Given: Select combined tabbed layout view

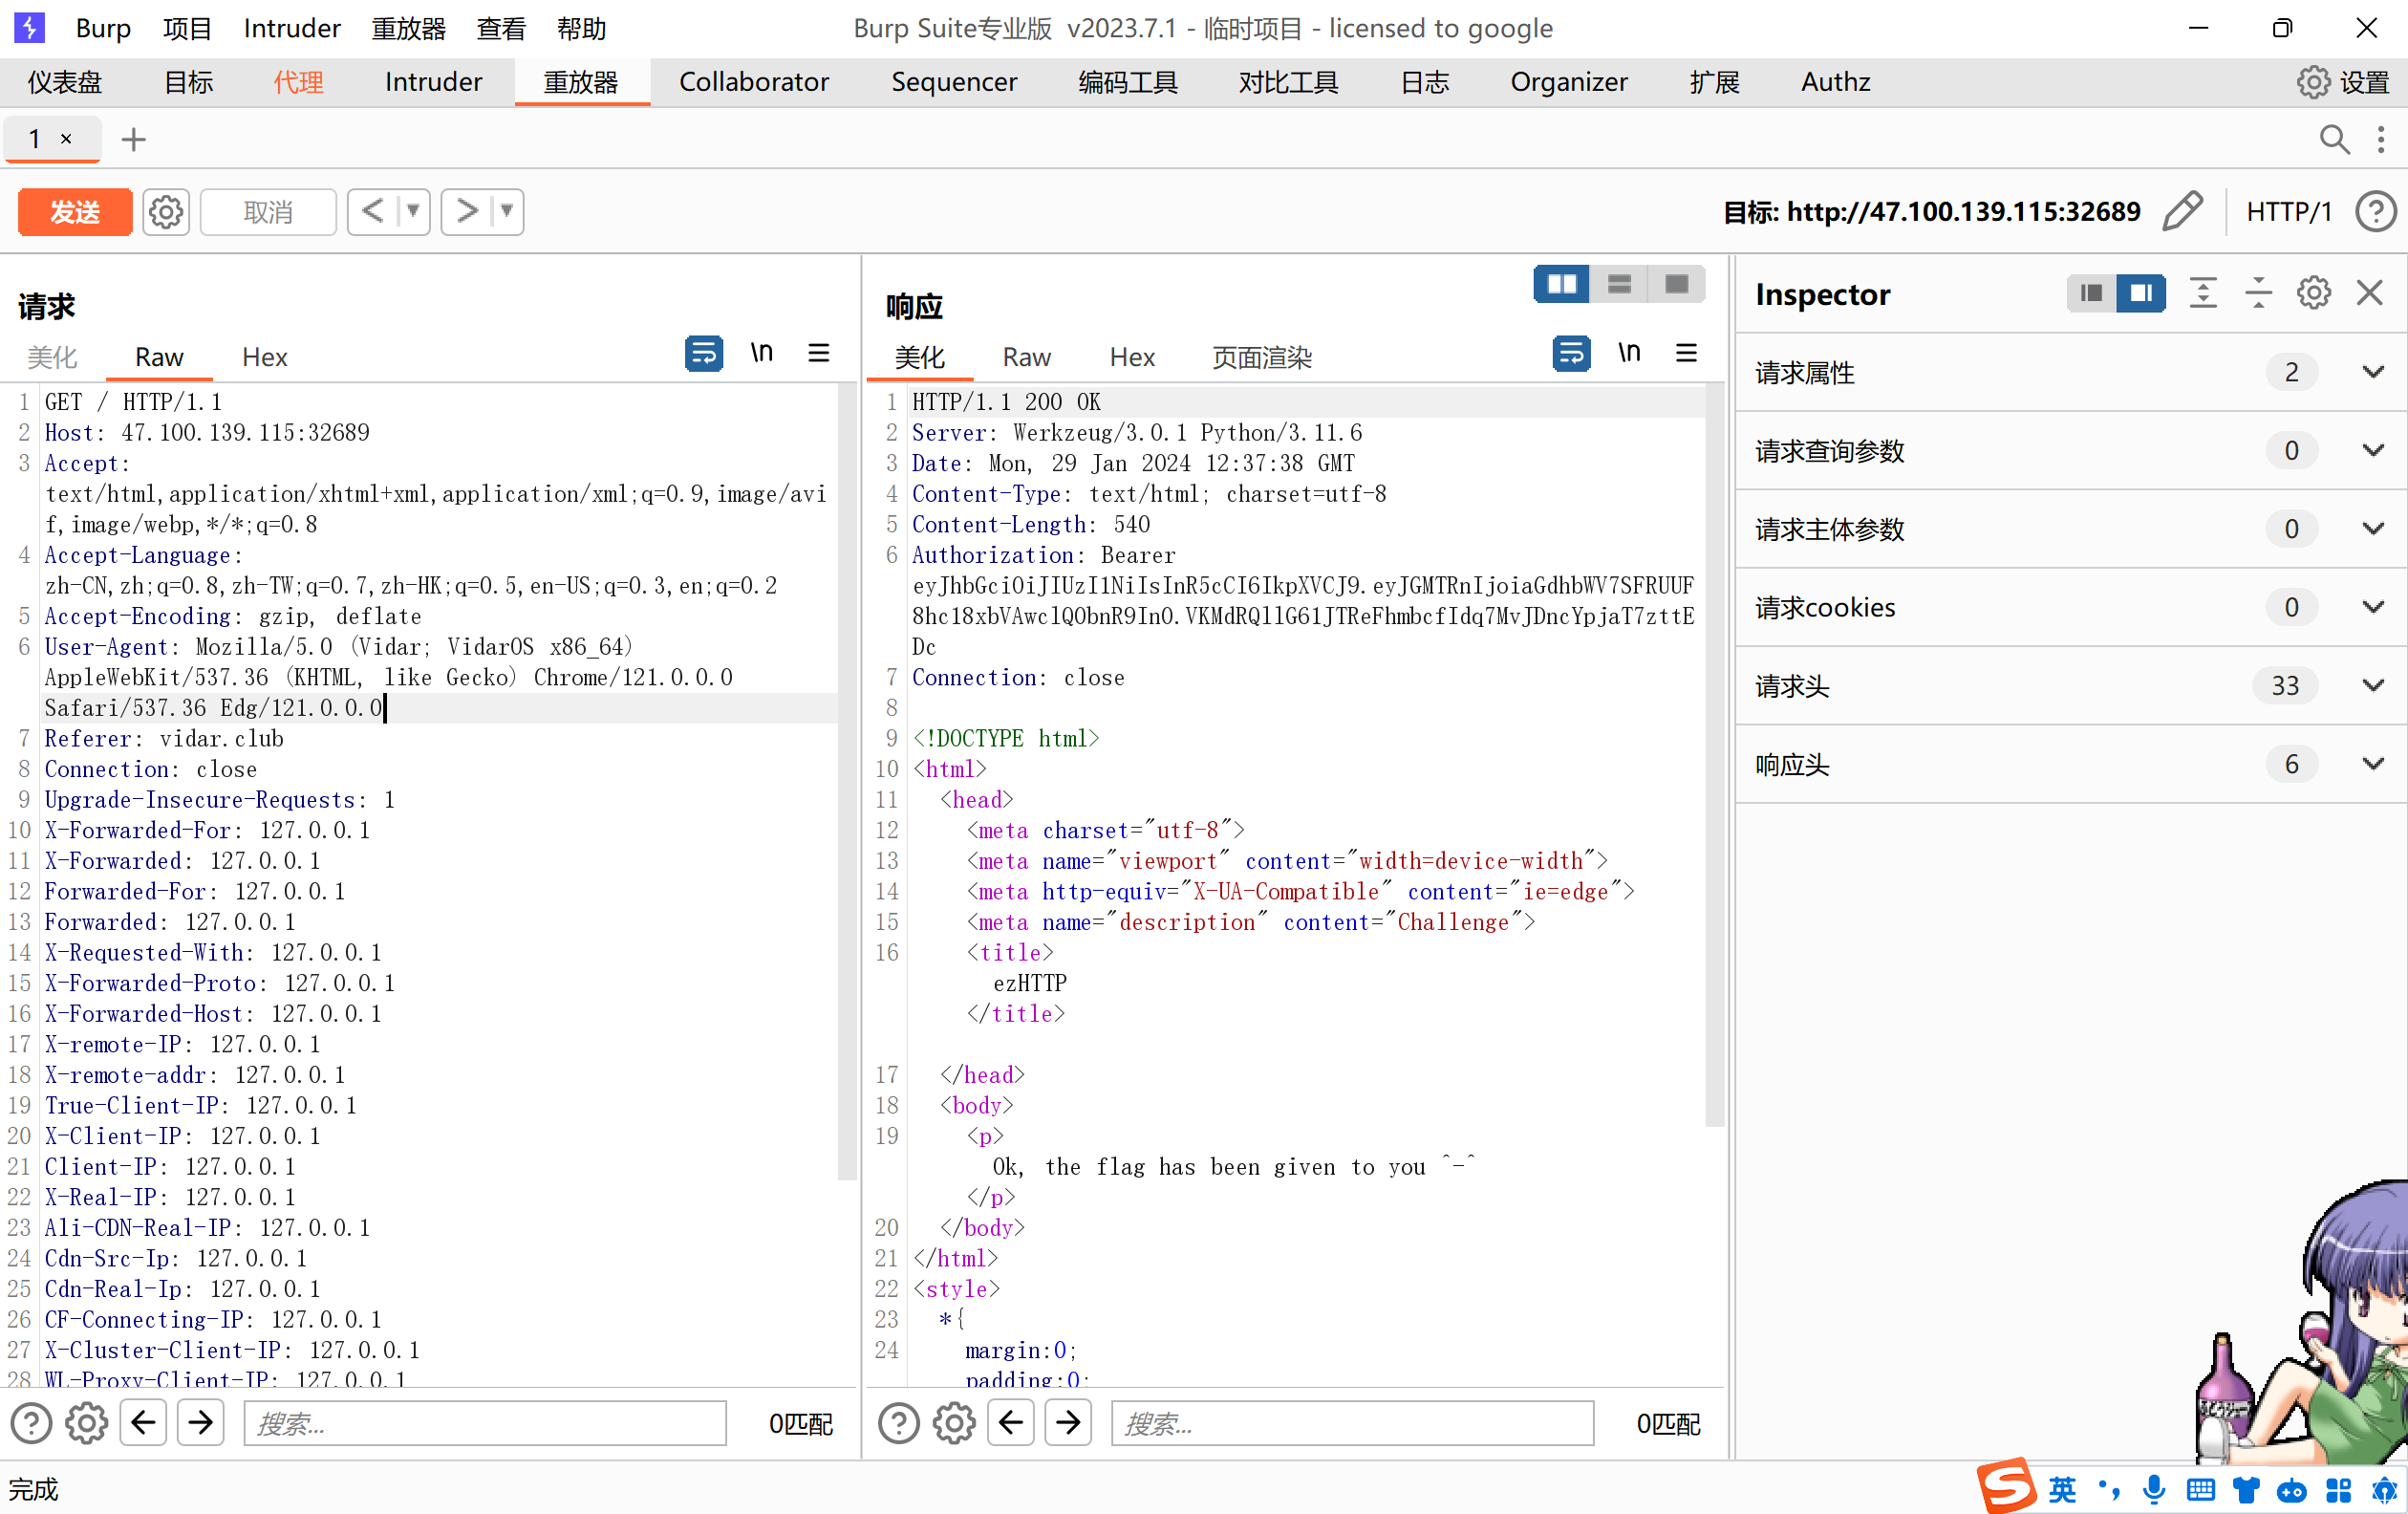Looking at the screenshot, I should (x=1676, y=284).
